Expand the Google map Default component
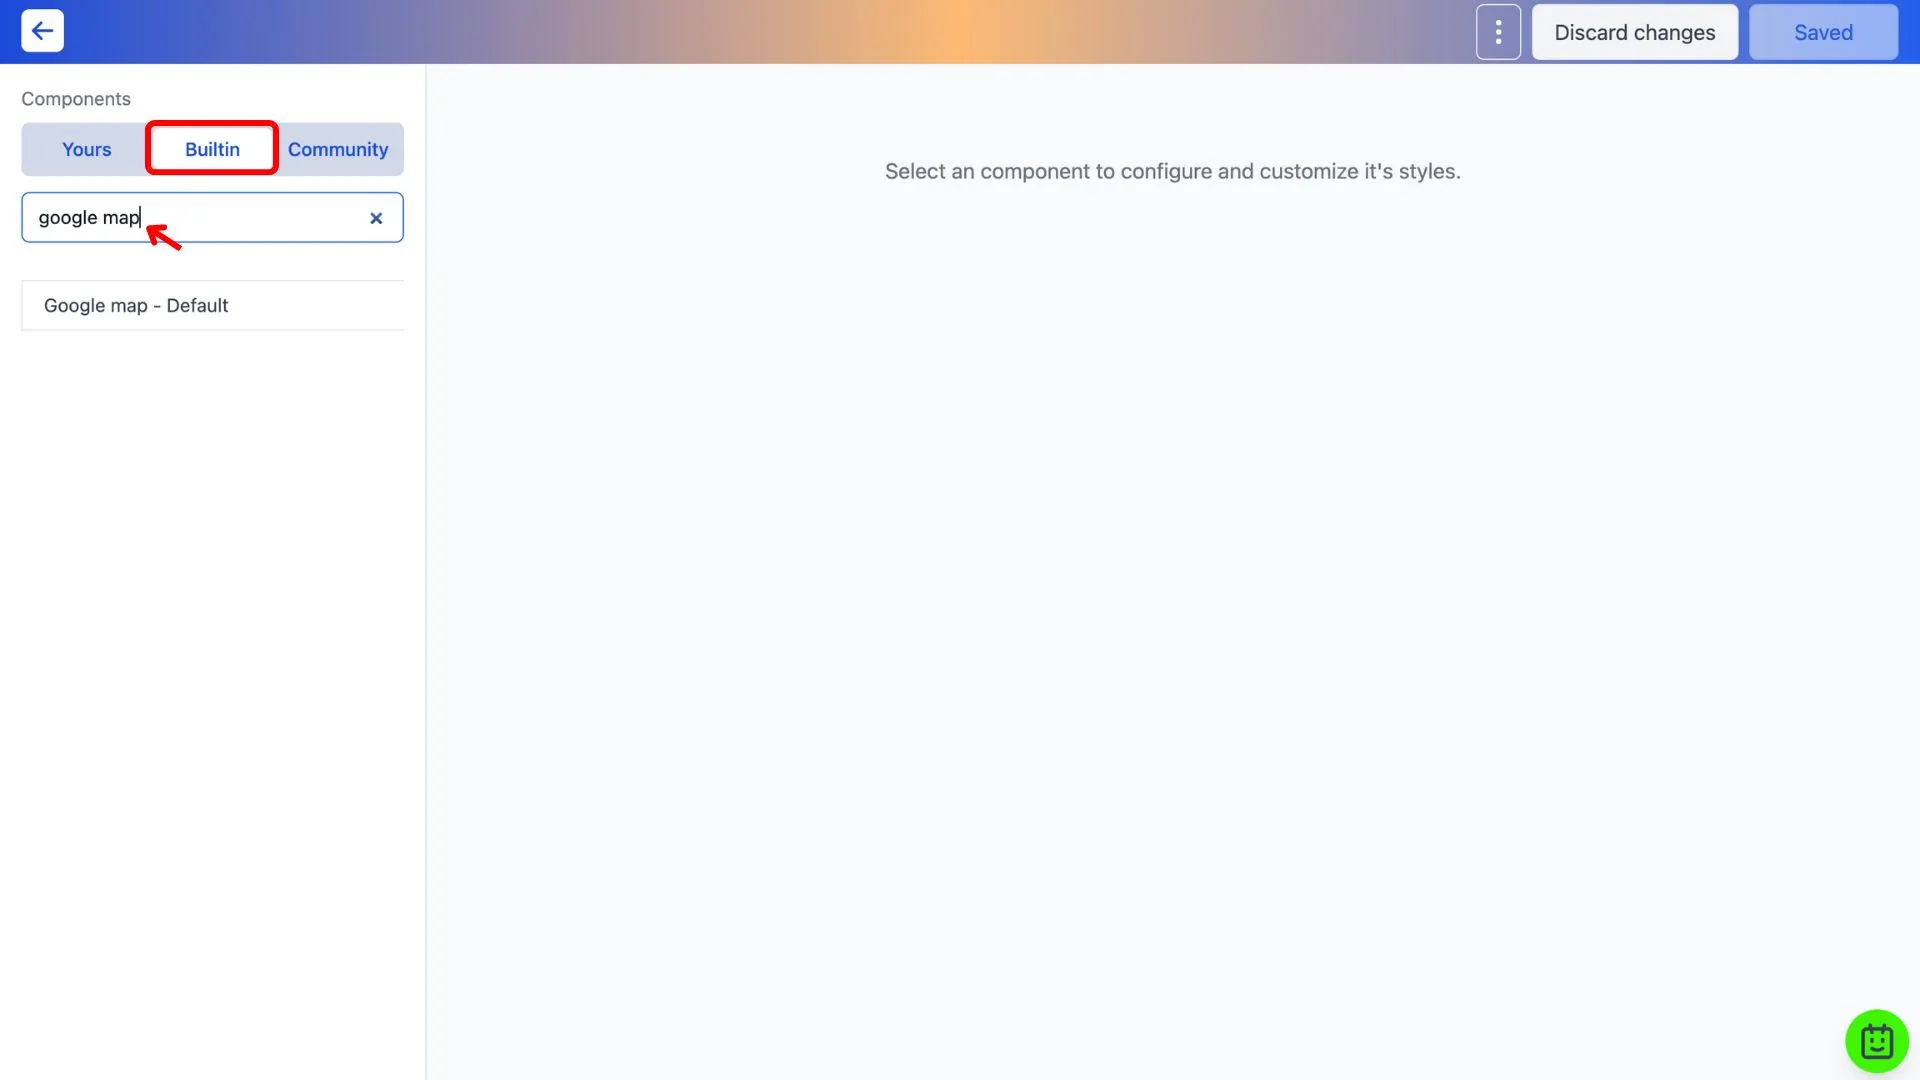This screenshot has height=1080, width=1920. [135, 305]
